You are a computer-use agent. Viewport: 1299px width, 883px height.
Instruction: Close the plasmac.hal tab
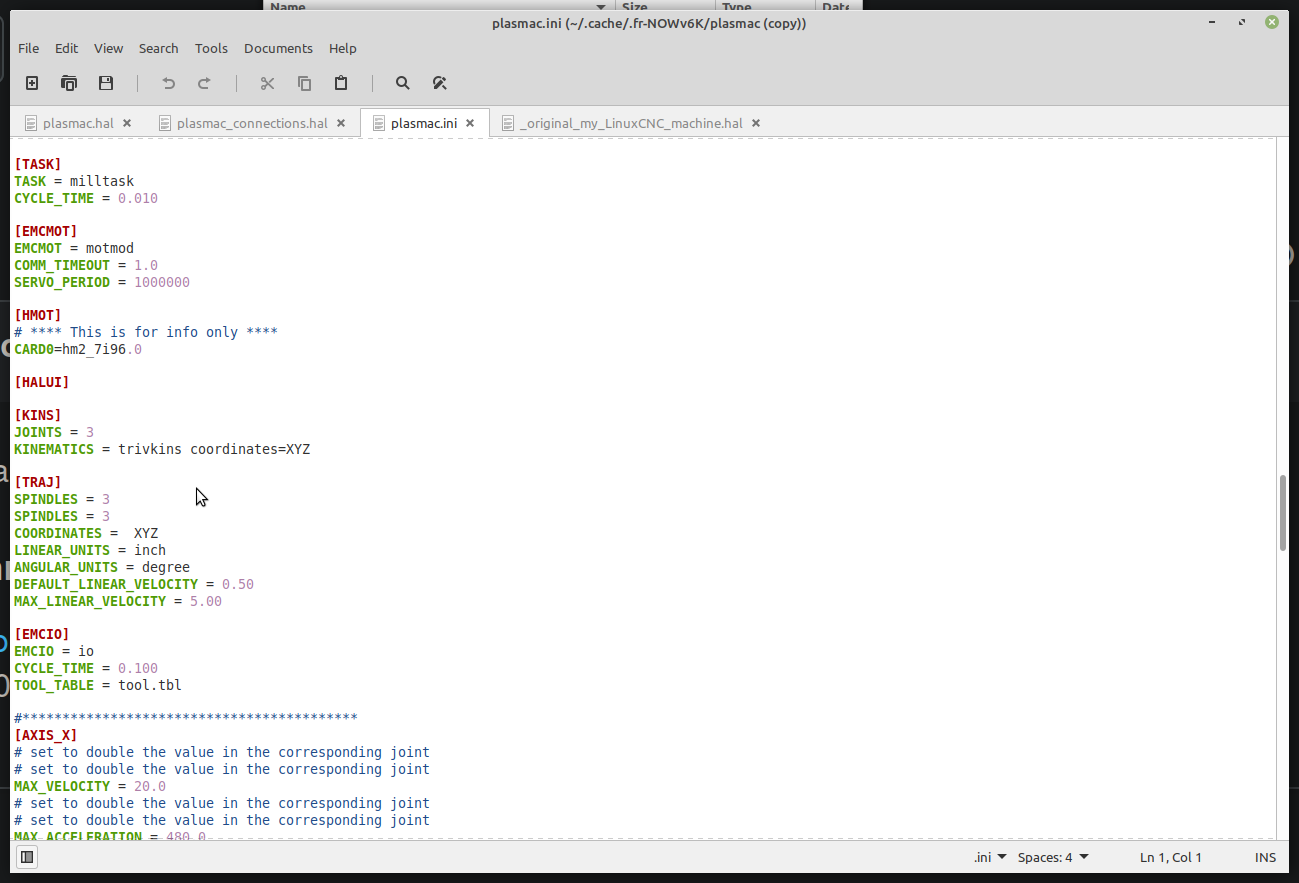tap(127, 124)
